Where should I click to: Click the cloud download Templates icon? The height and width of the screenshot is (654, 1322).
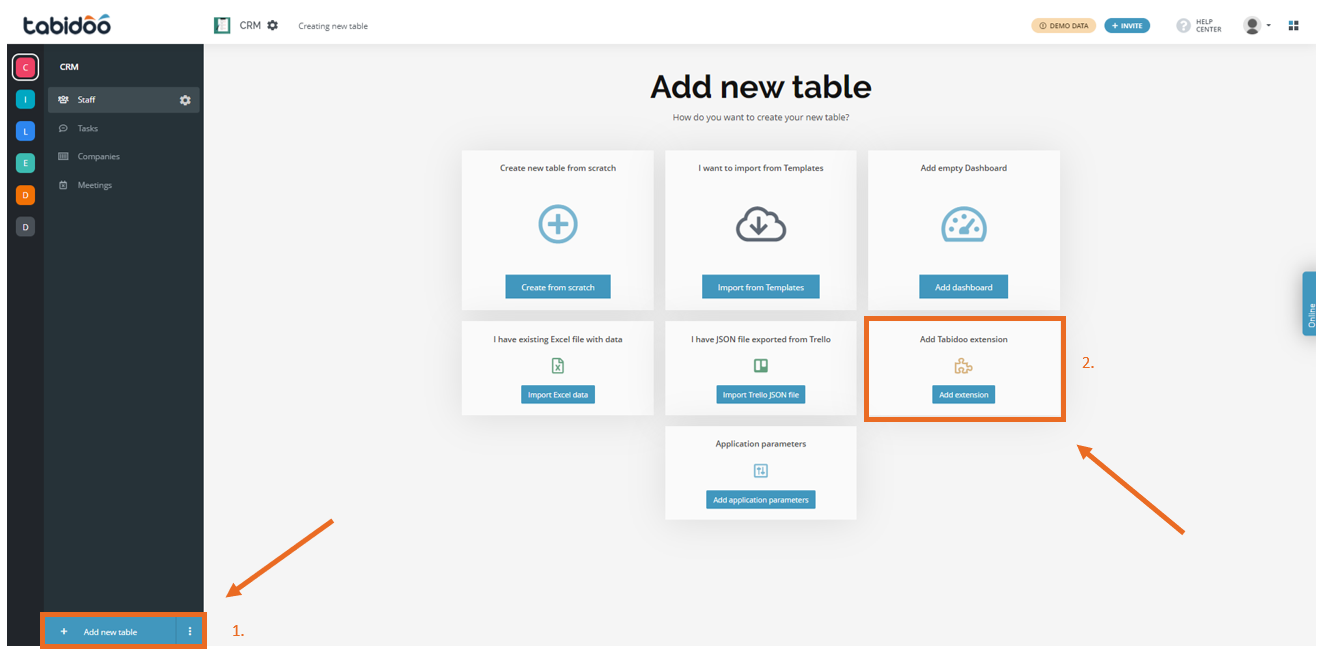(761, 225)
